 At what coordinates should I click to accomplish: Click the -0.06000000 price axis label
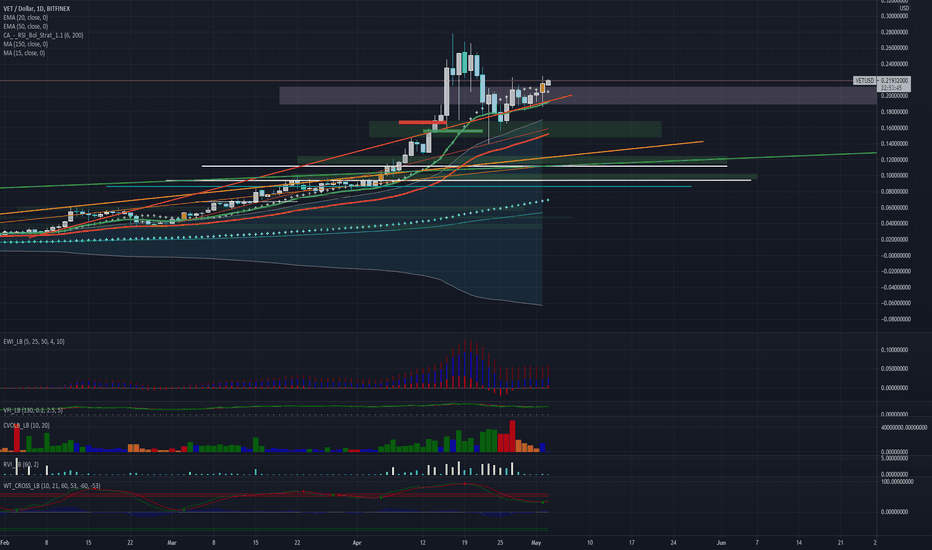pos(895,303)
